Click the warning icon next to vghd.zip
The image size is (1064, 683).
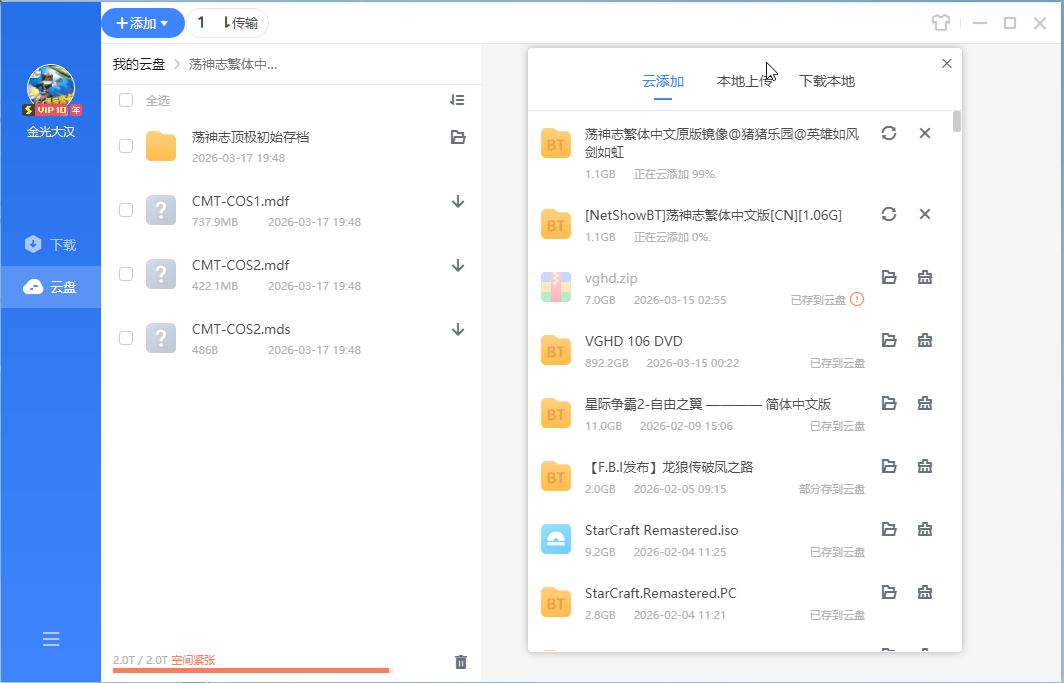857,299
